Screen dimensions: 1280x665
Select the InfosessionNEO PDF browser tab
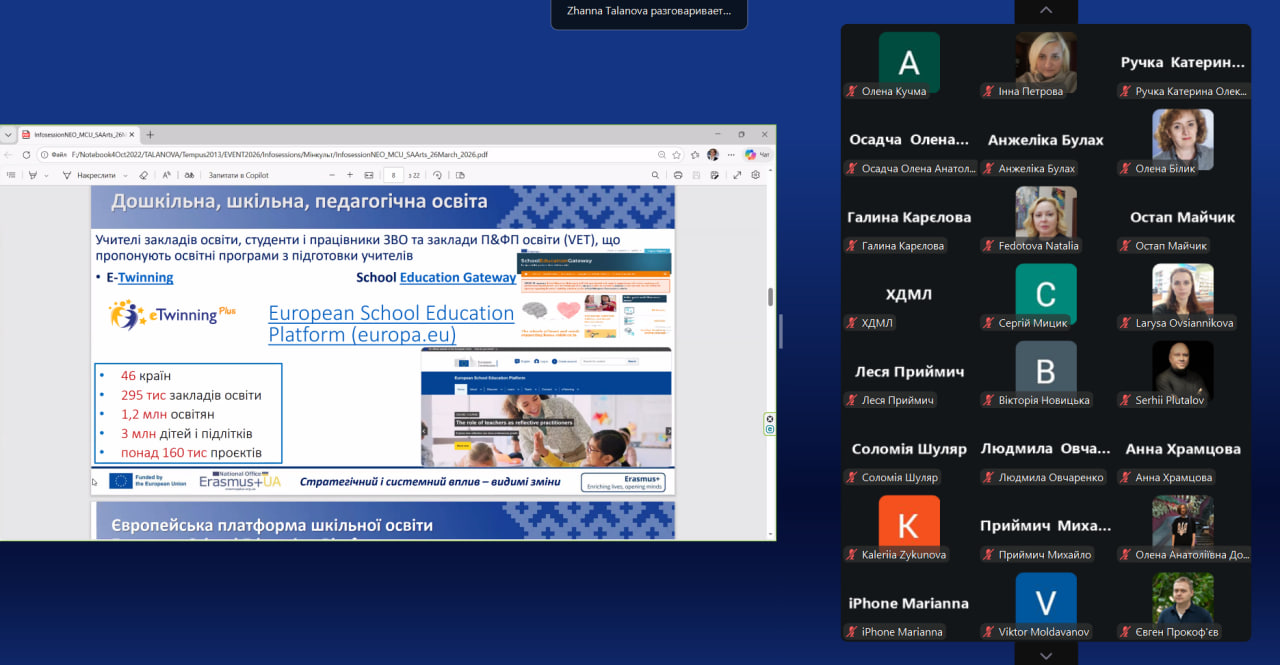click(78, 134)
